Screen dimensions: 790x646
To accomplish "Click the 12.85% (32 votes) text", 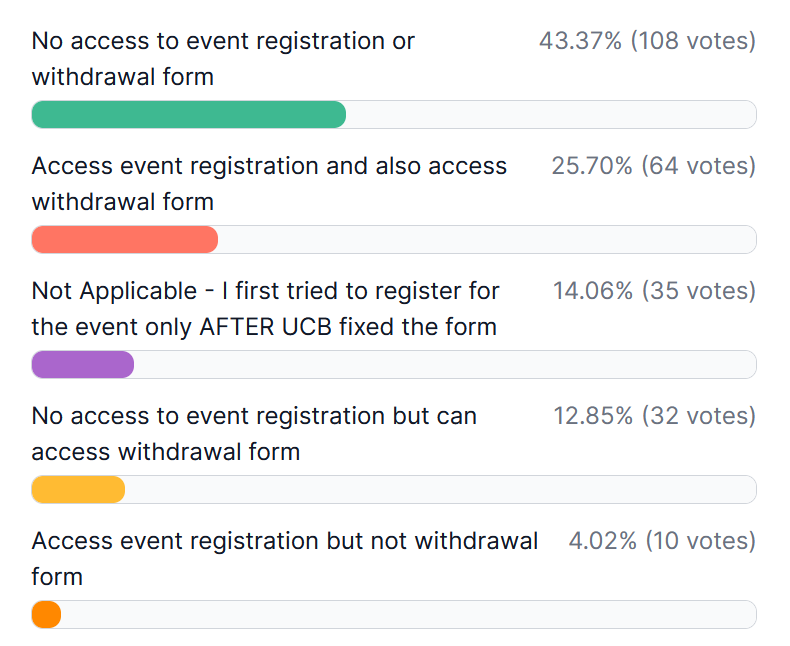I will click(654, 416).
